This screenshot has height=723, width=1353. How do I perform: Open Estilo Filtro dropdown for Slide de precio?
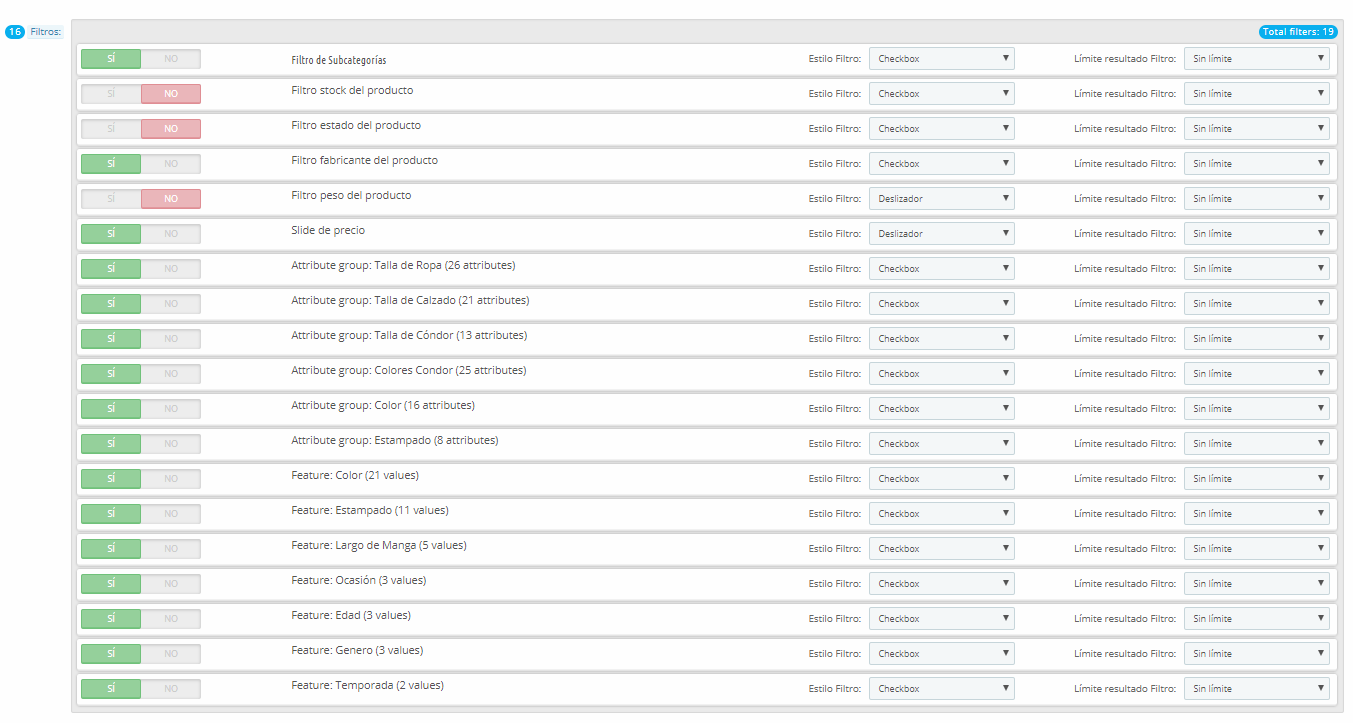pyautogui.click(x=941, y=234)
